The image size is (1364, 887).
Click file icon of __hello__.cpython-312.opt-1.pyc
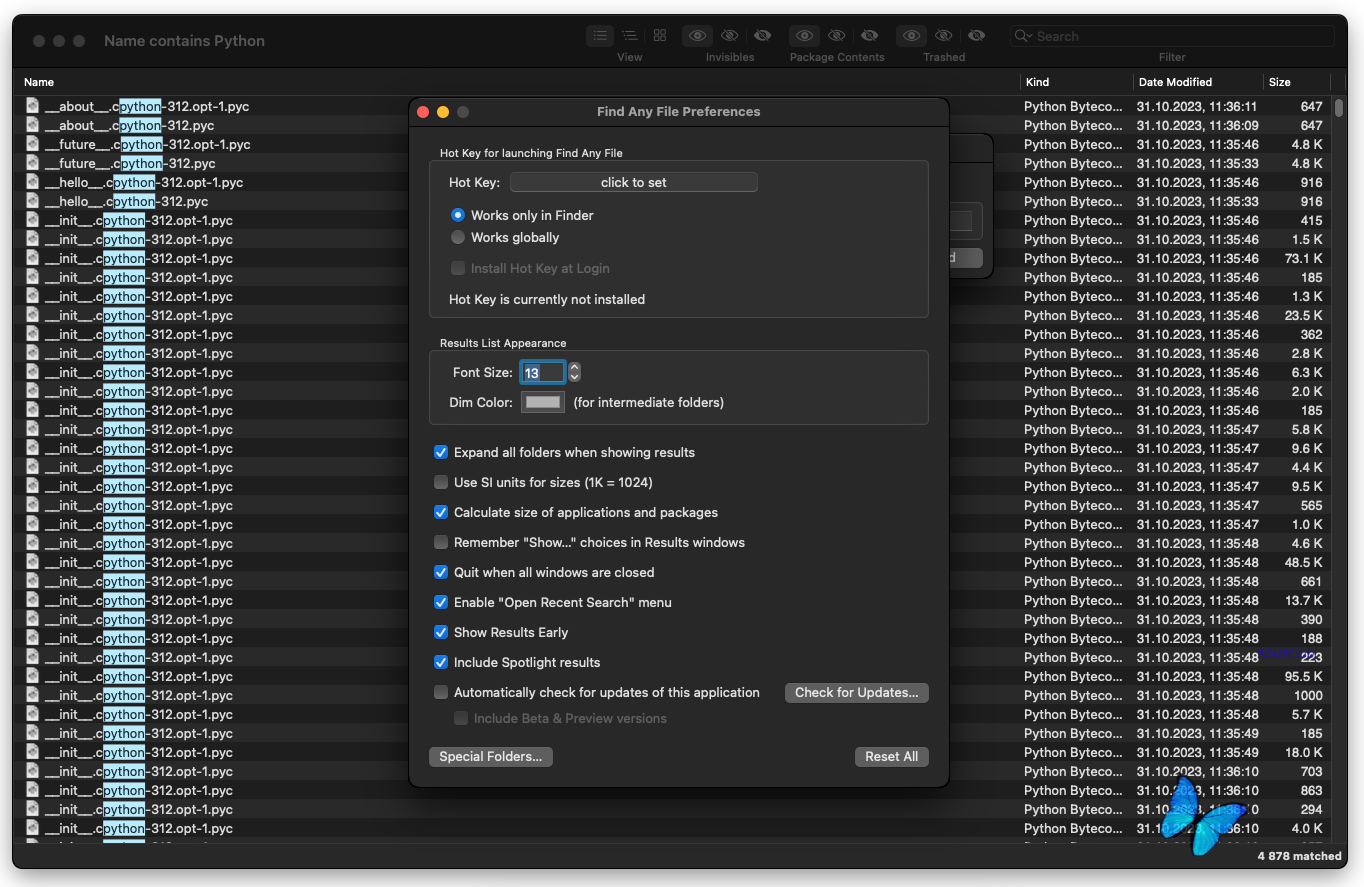(x=33, y=182)
